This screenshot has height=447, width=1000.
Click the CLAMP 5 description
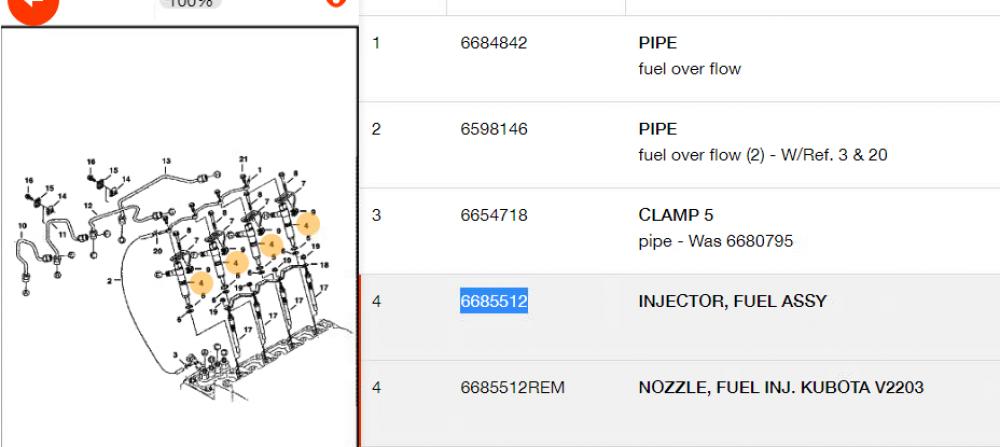tap(675, 215)
